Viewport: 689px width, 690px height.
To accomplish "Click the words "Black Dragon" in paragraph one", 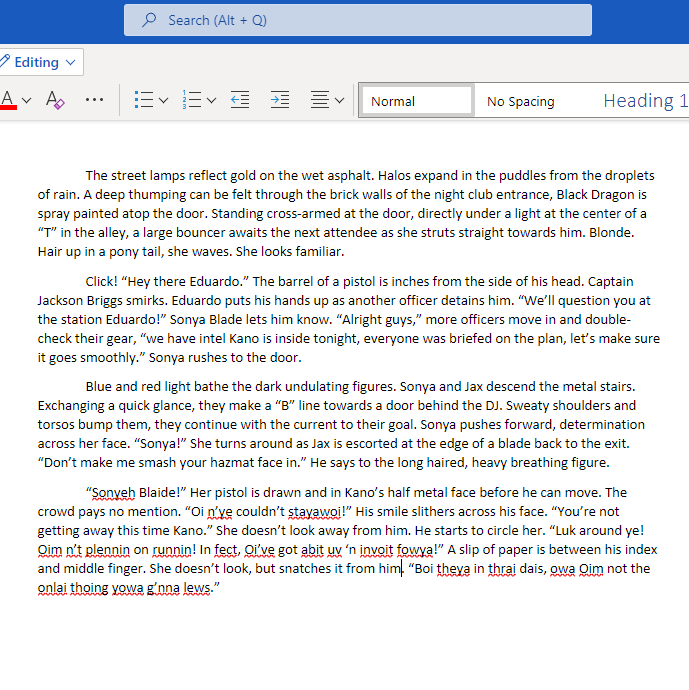I will [x=595, y=195].
